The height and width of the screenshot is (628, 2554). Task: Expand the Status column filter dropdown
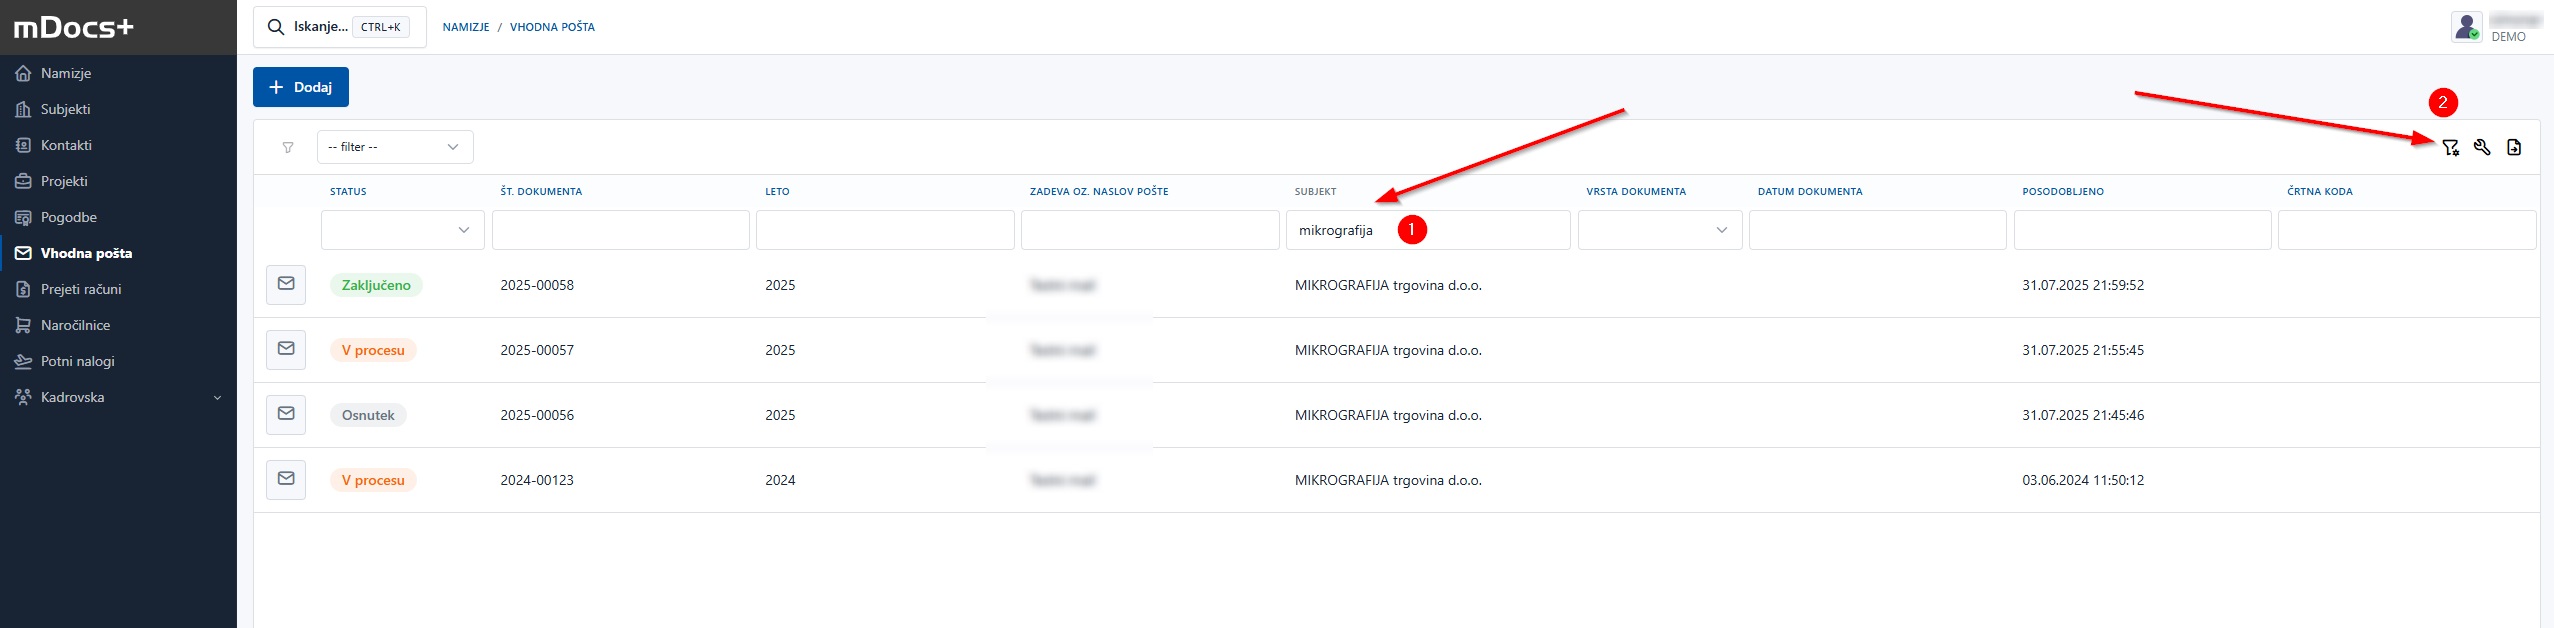click(x=403, y=230)
